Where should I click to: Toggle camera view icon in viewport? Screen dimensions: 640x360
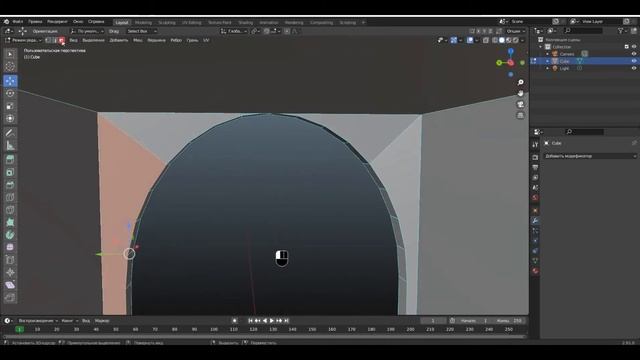click(x=520, y=104)
